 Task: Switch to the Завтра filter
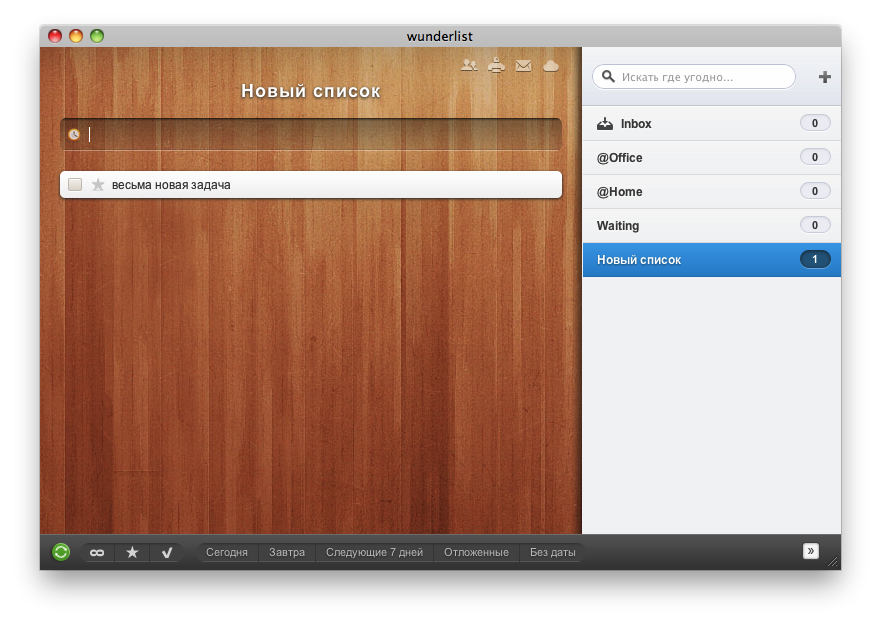click(x=287, y=552)
